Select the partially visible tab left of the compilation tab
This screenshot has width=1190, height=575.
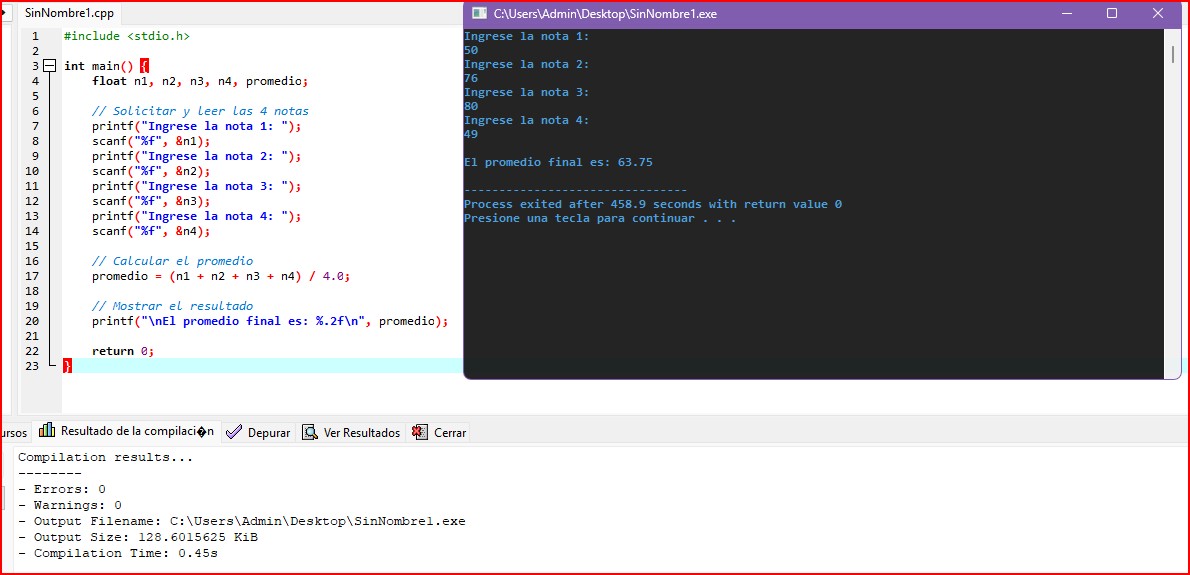click(13, 433)
